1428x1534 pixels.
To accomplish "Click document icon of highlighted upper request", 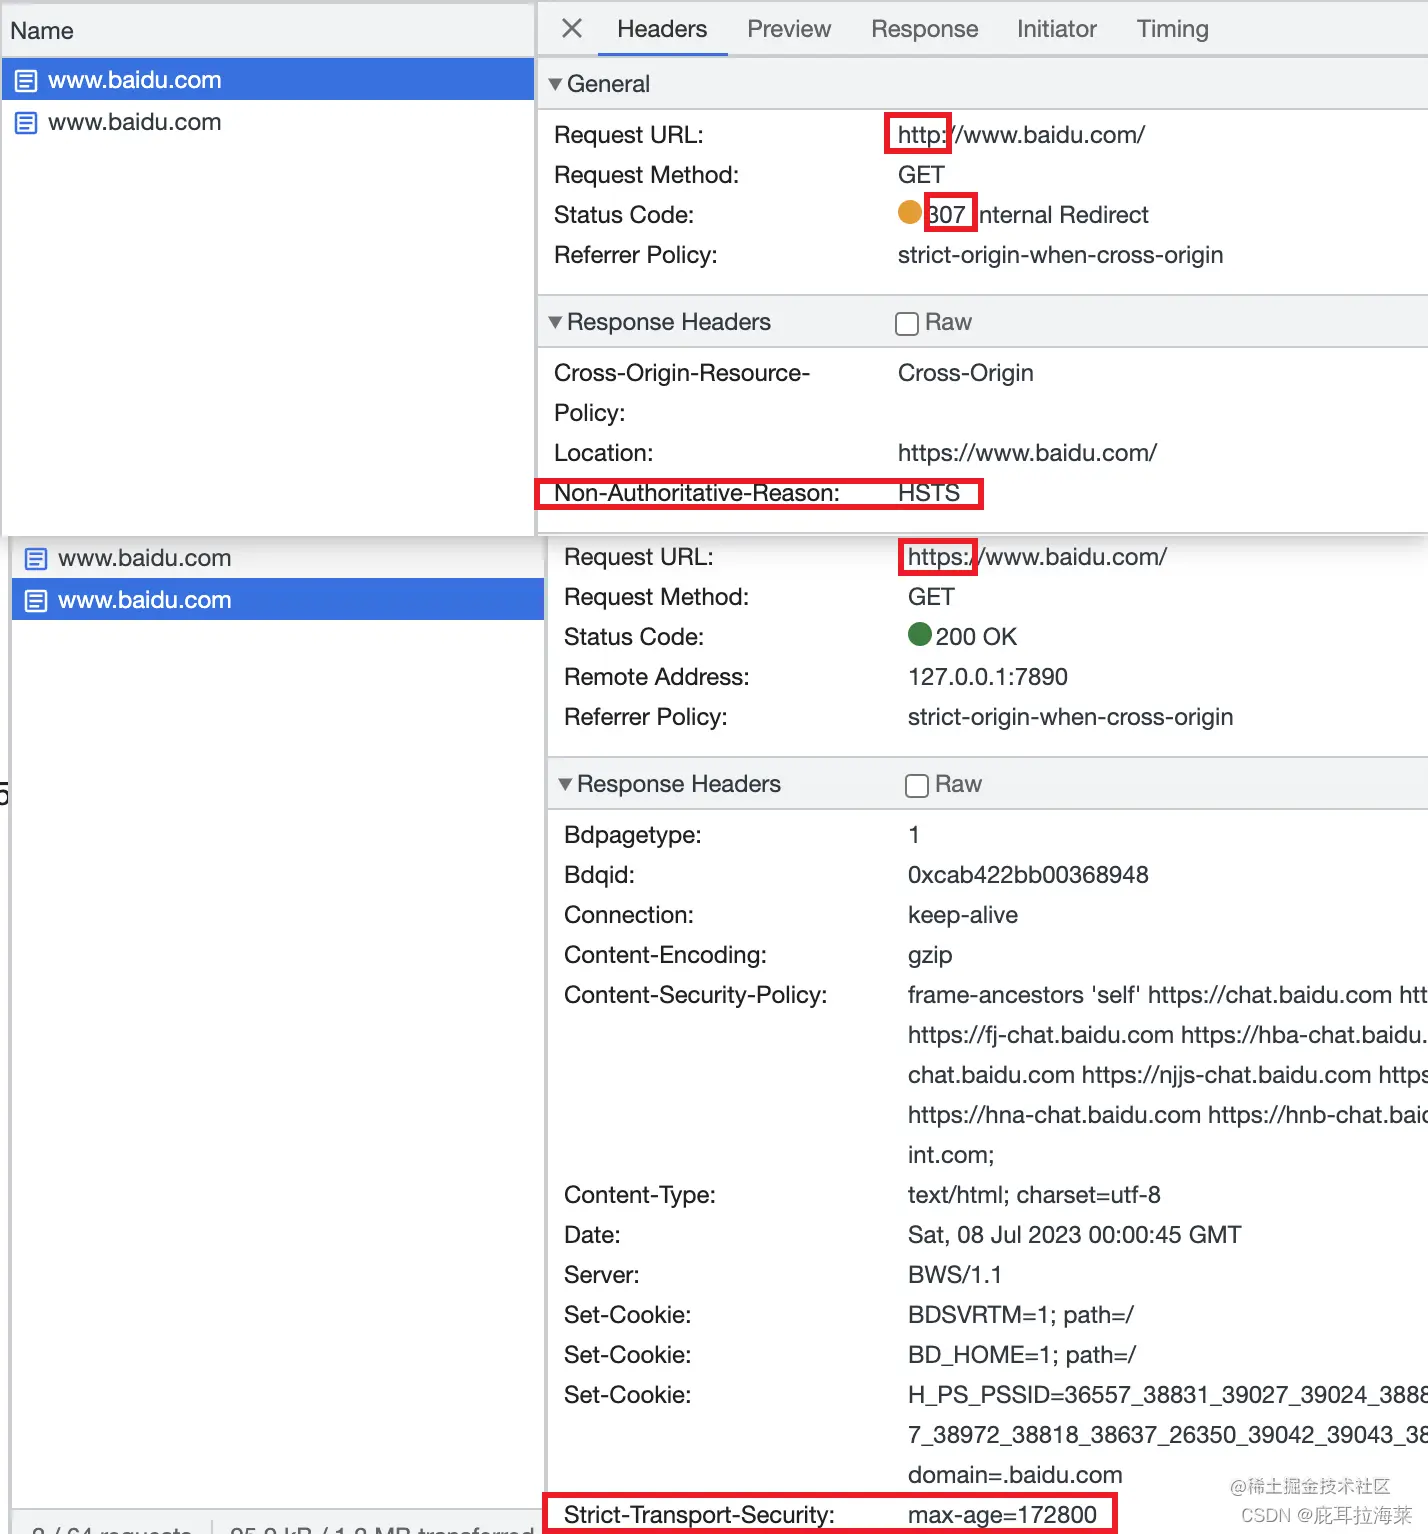I will coord(26,81).
